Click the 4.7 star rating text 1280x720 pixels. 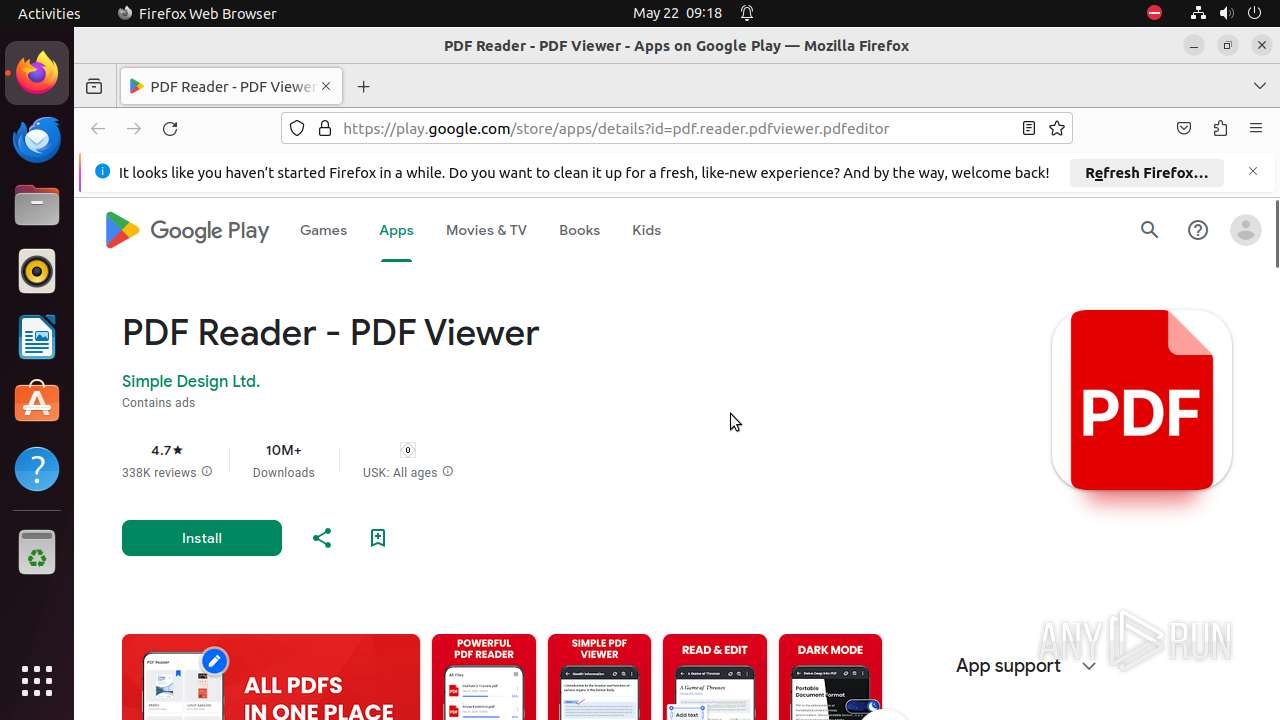pos(167,450)
